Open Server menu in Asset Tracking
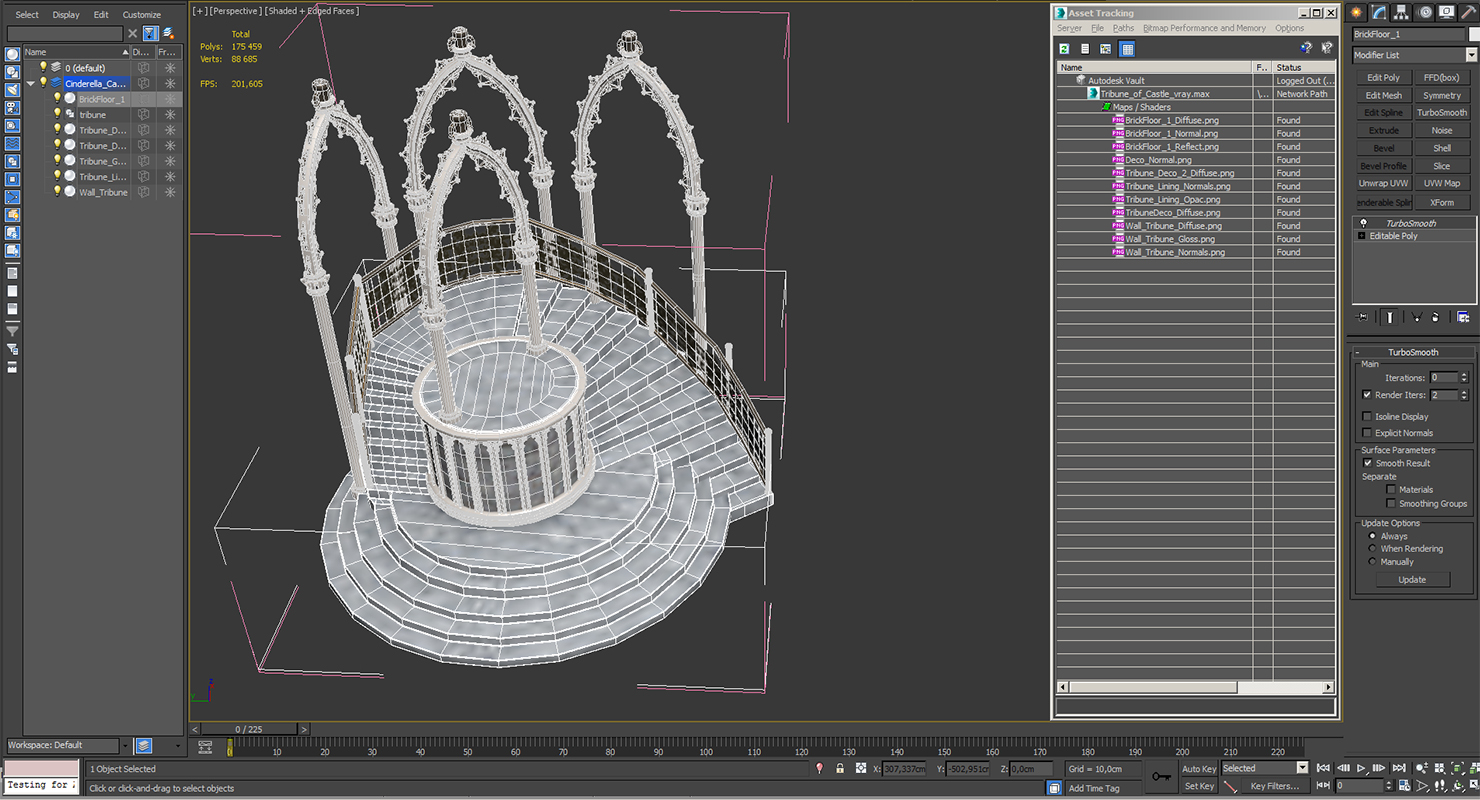1480x800 pixels. point(1069,28)
